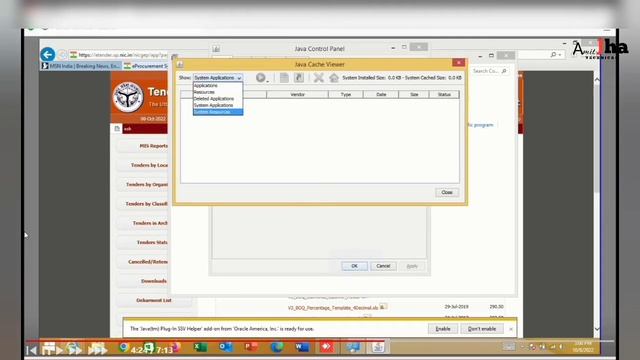
Task: Click the browser search magnifier icon
Action: pyautogui.click(x=553, y=54)
